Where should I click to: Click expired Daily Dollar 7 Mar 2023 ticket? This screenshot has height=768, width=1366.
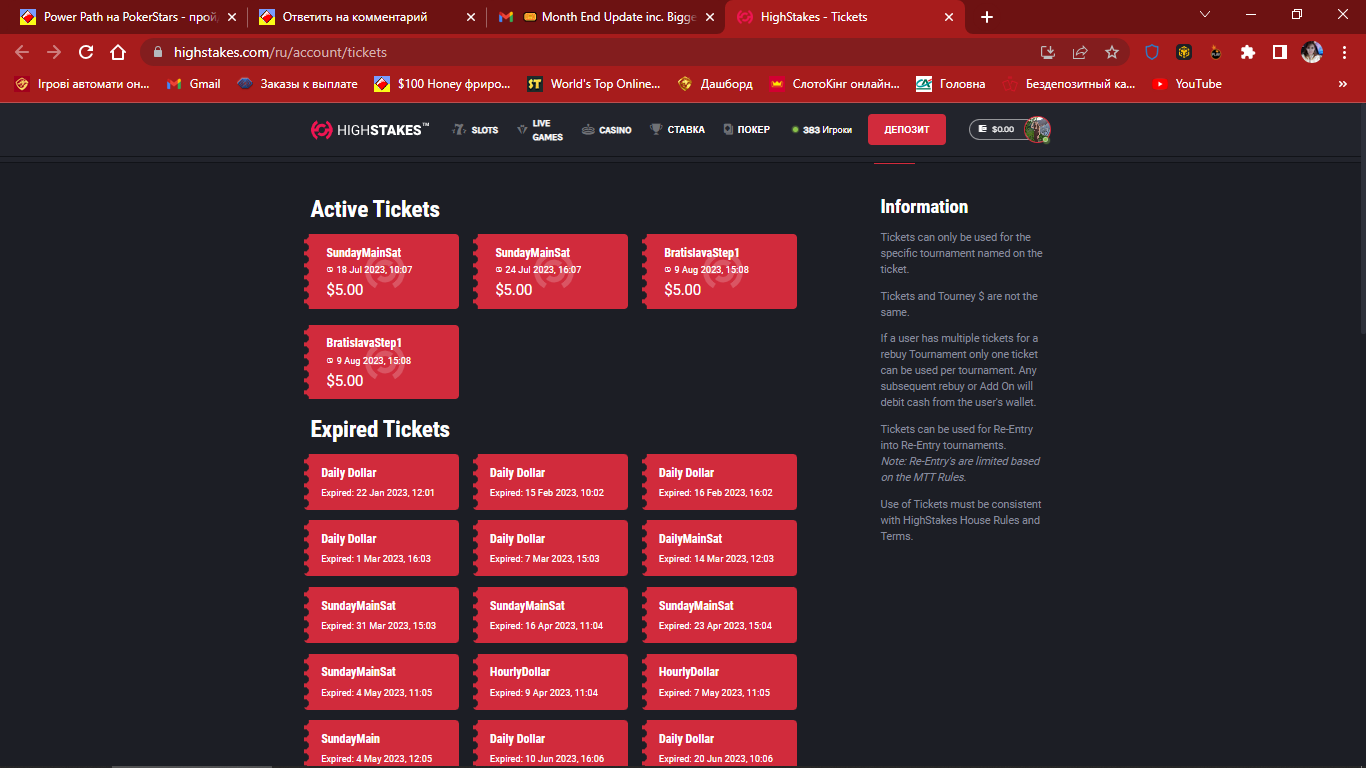coord(550,548)
